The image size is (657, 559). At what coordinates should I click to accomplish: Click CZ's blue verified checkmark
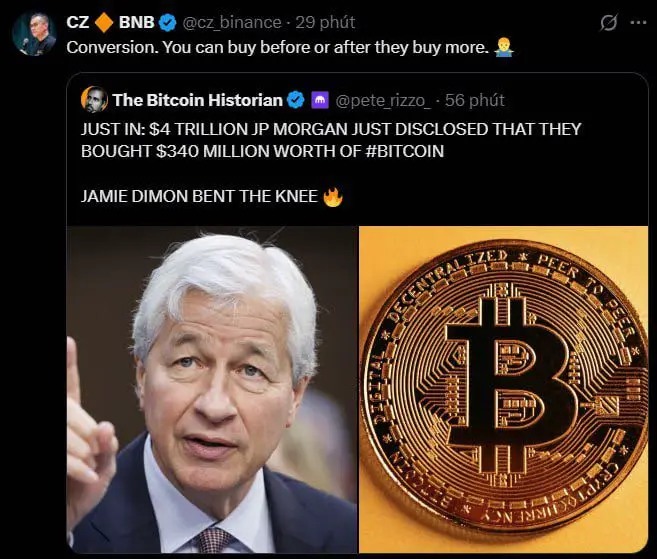pyautogui.click(x=167, y=23)
